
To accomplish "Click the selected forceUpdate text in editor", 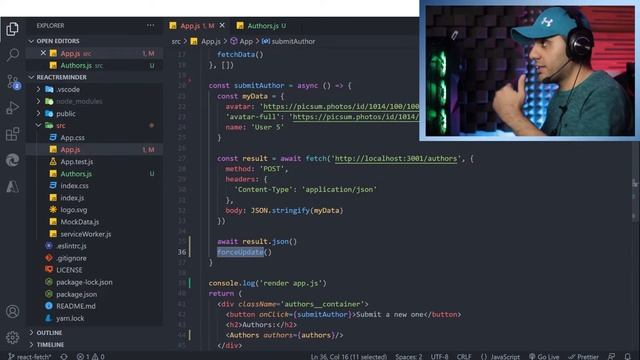I will click(x=240, y=252).
